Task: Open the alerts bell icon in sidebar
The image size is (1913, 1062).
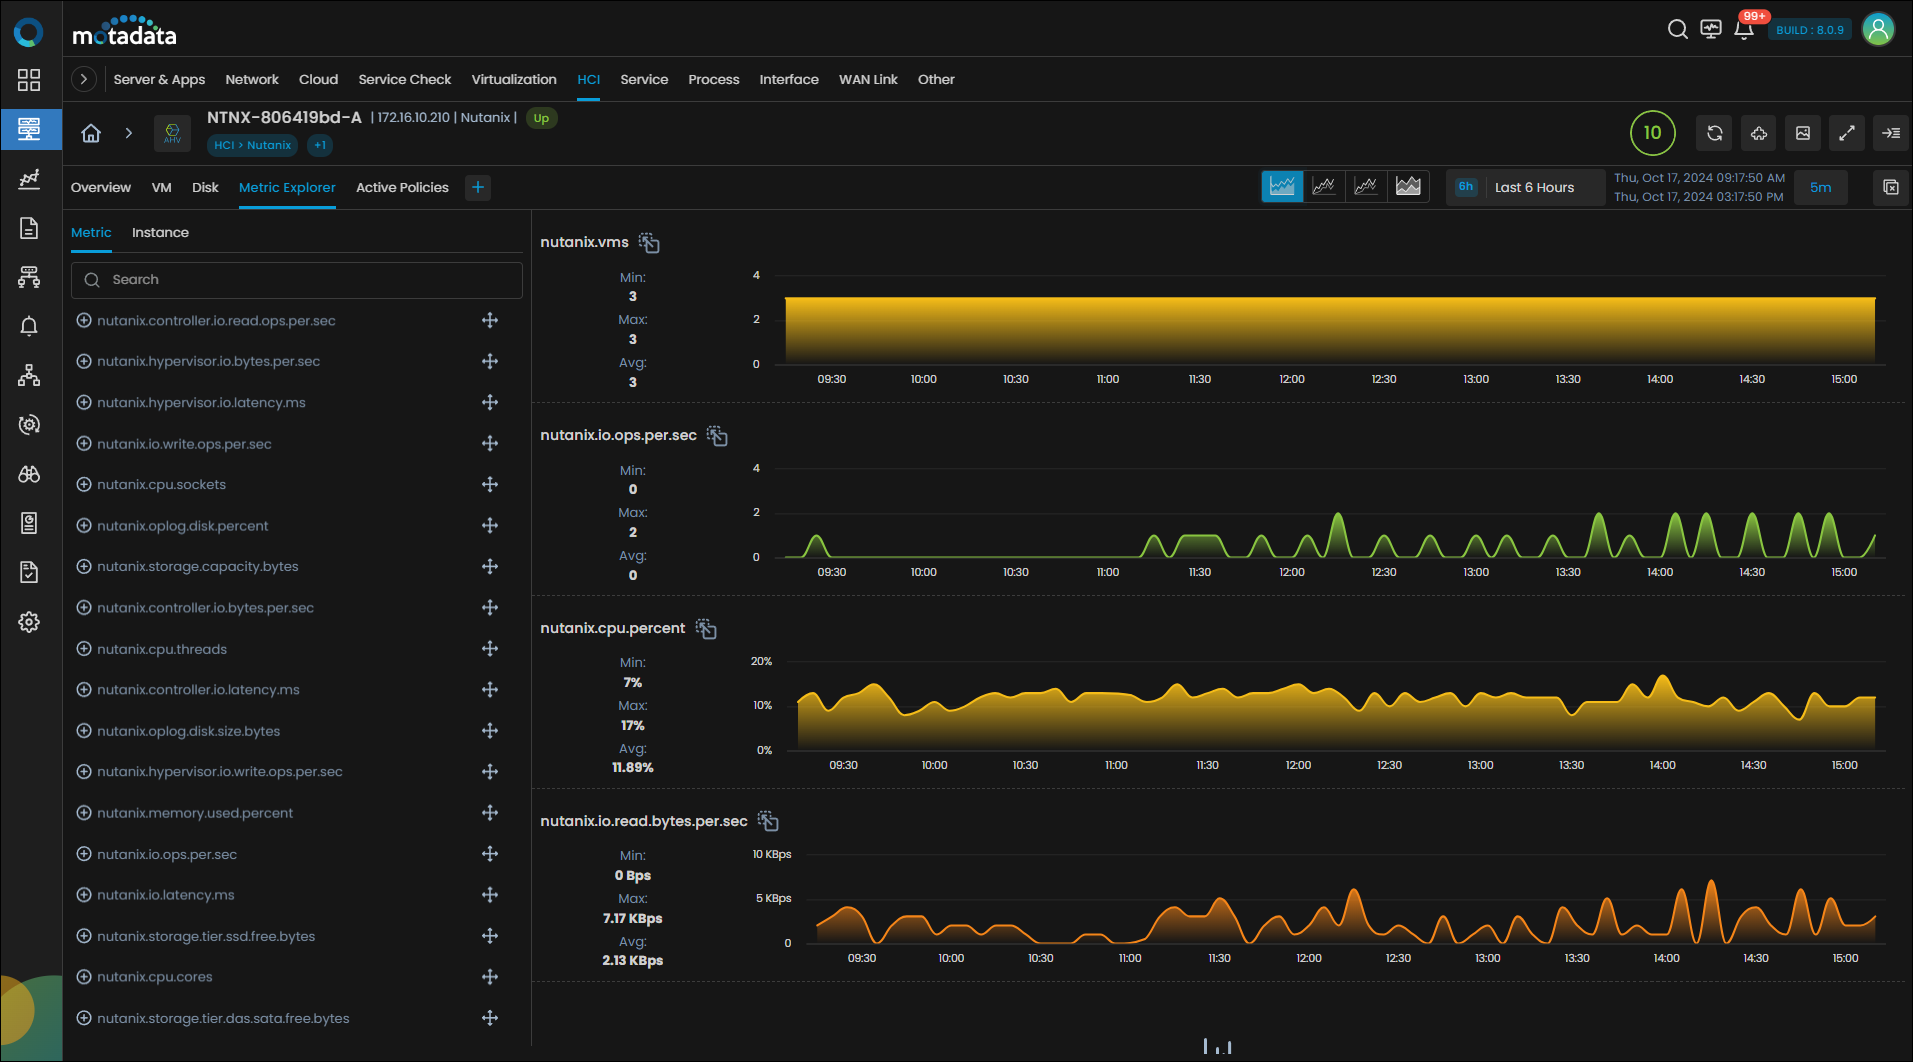Action: [29, 326]
